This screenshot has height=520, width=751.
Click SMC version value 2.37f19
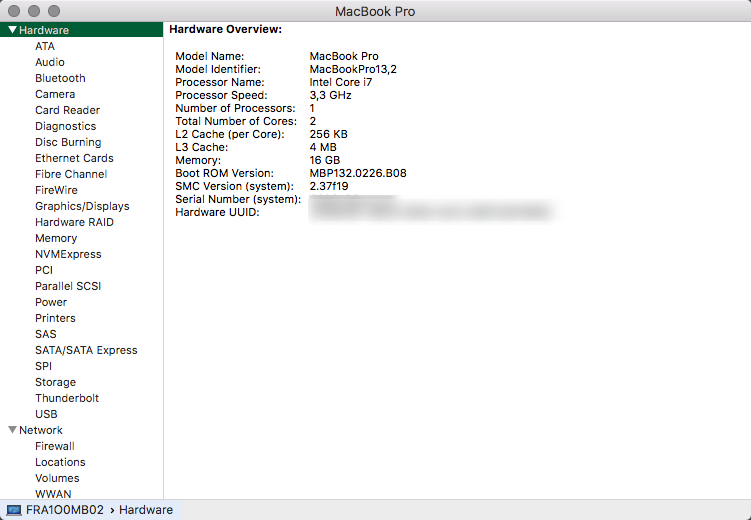coord(329,186)
